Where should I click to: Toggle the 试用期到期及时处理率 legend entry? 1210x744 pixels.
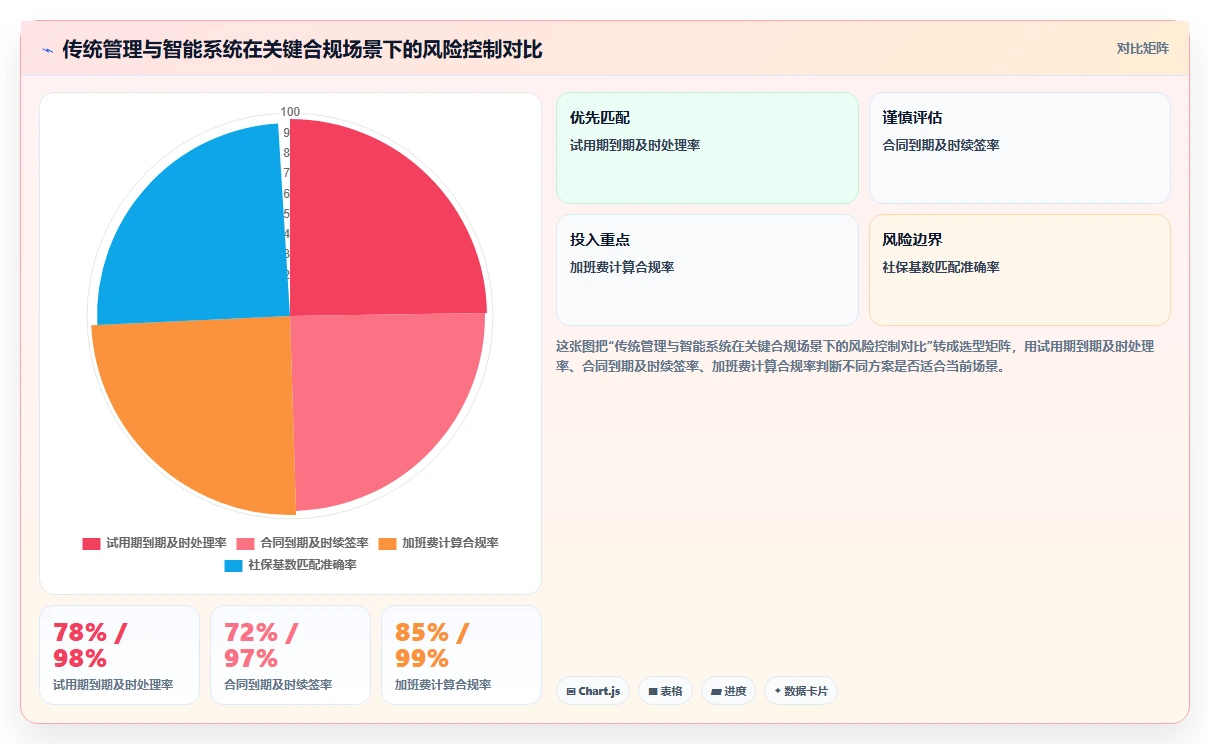[x=154, y=543]
